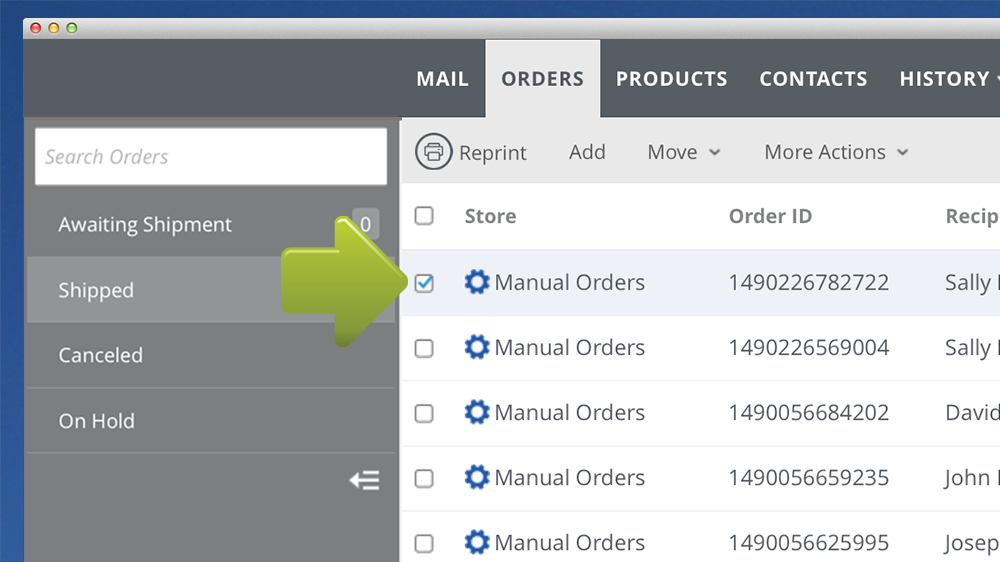Open the History dropdown tab
The height and width of the screenshot is (562, 1000).
click(x=946, y=79)
